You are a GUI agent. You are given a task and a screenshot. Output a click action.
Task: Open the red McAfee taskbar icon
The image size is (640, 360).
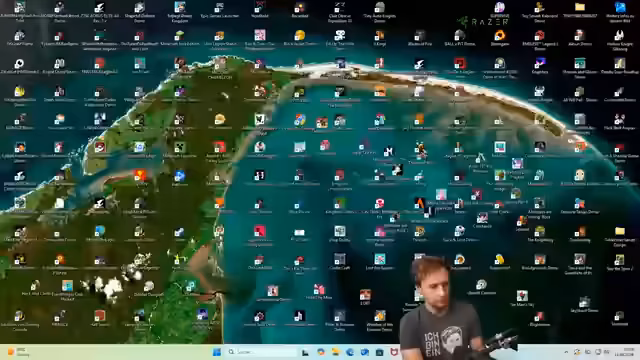pos(394,352)
